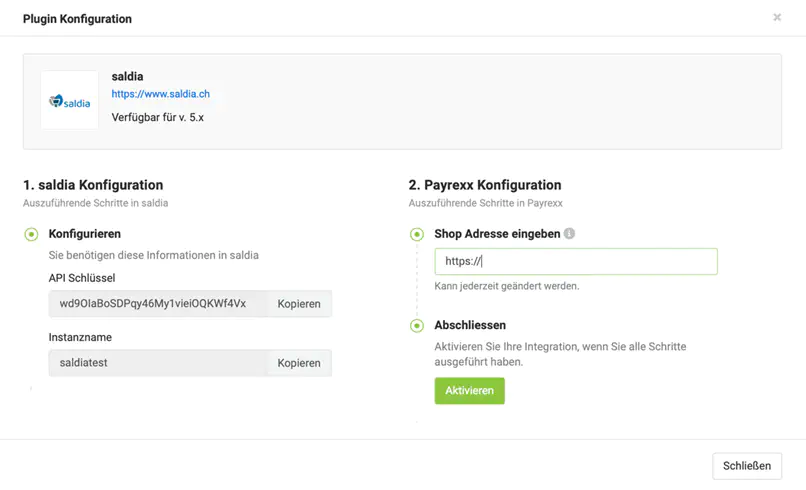The image size is (806, 490).
Task: Copy the Instanzname with Kopieren
Action: (299, 363)
